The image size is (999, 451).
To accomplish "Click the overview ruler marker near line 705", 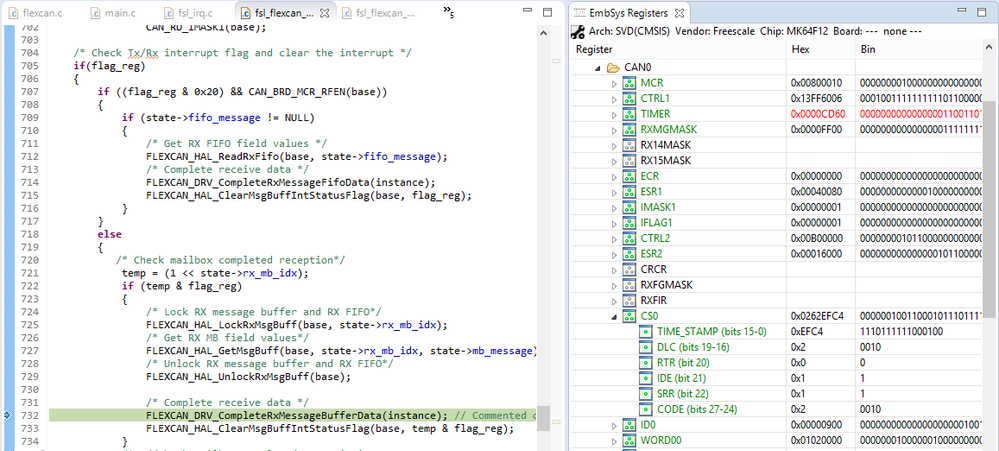I will [556, 61].
